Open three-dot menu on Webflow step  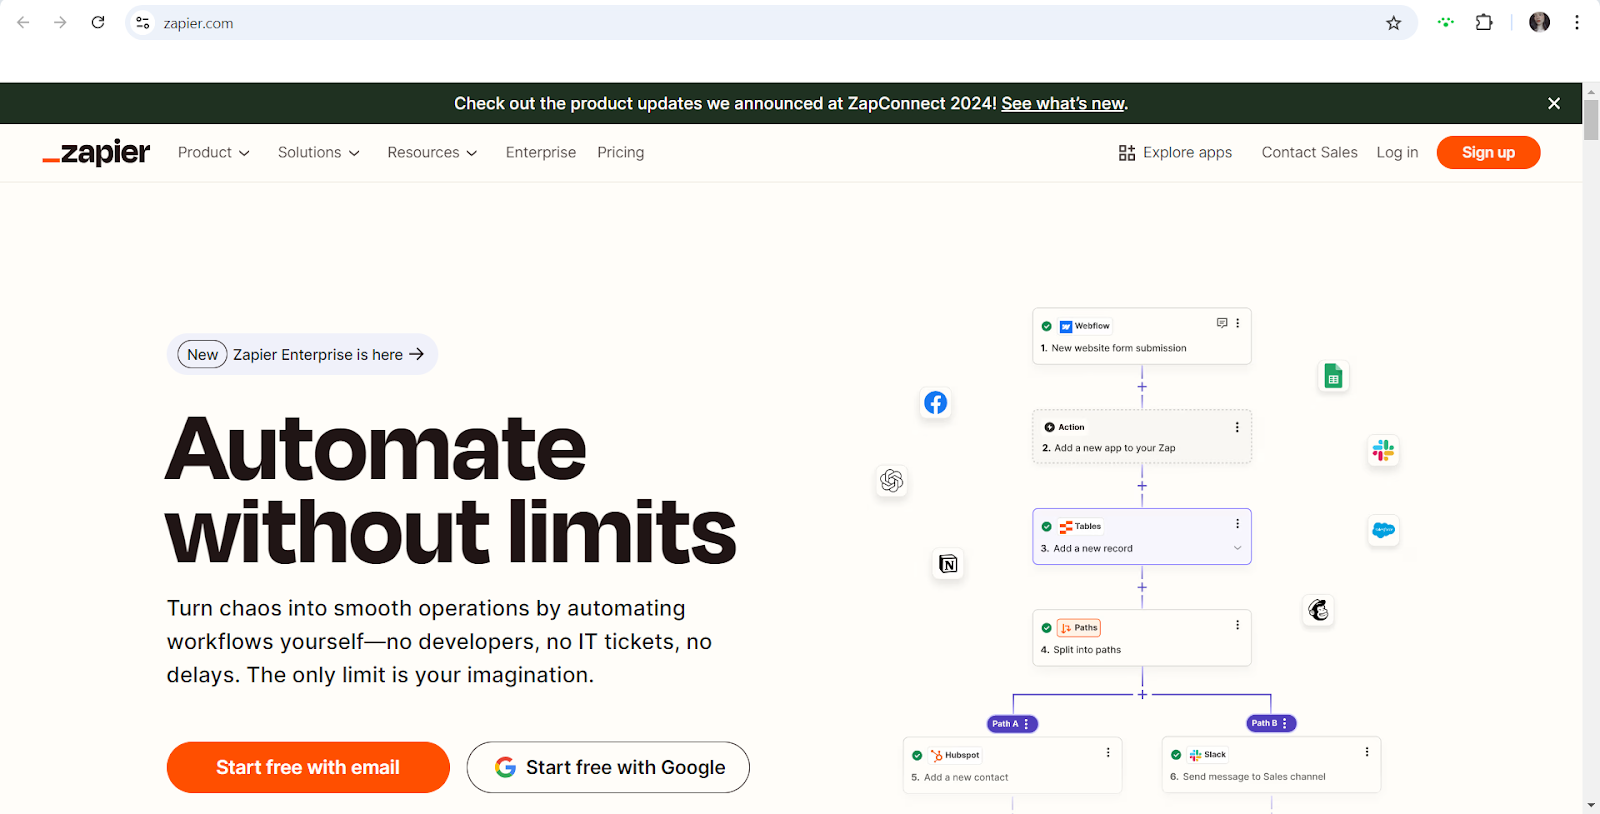pyautogui.click(x=1237, y=323)
